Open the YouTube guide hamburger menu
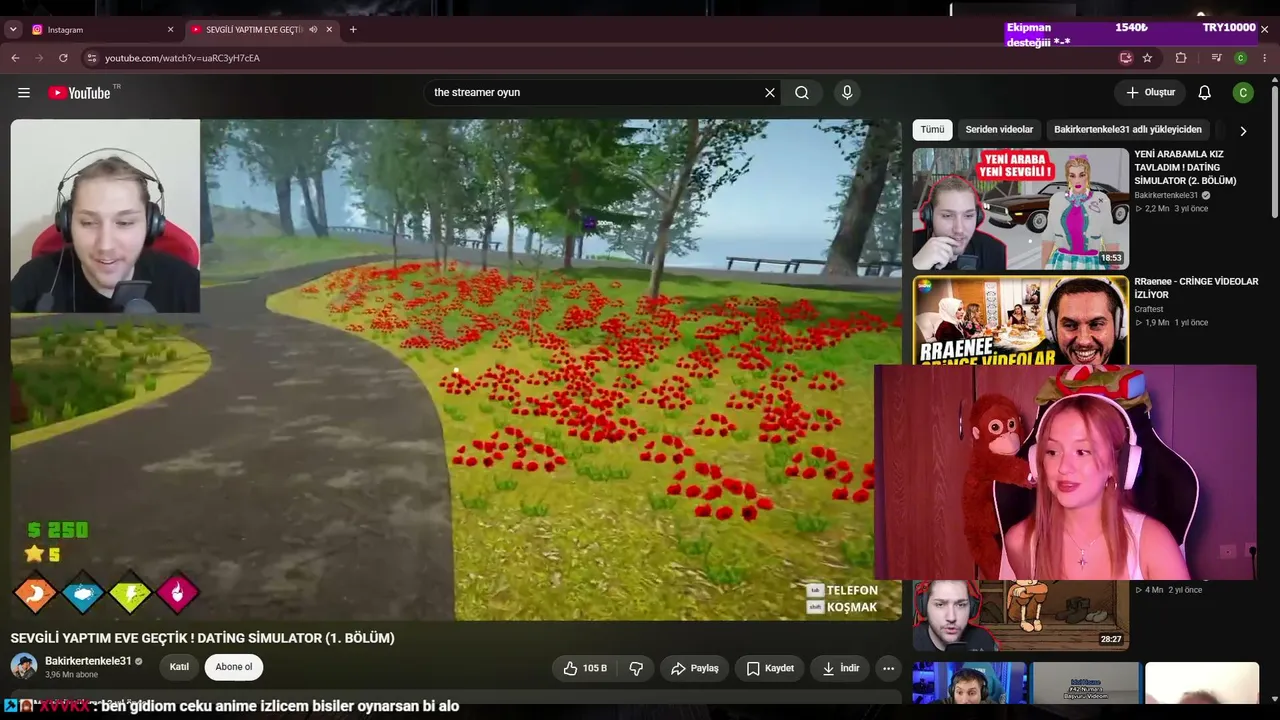The image size is (1280, 720). point(24,93)
